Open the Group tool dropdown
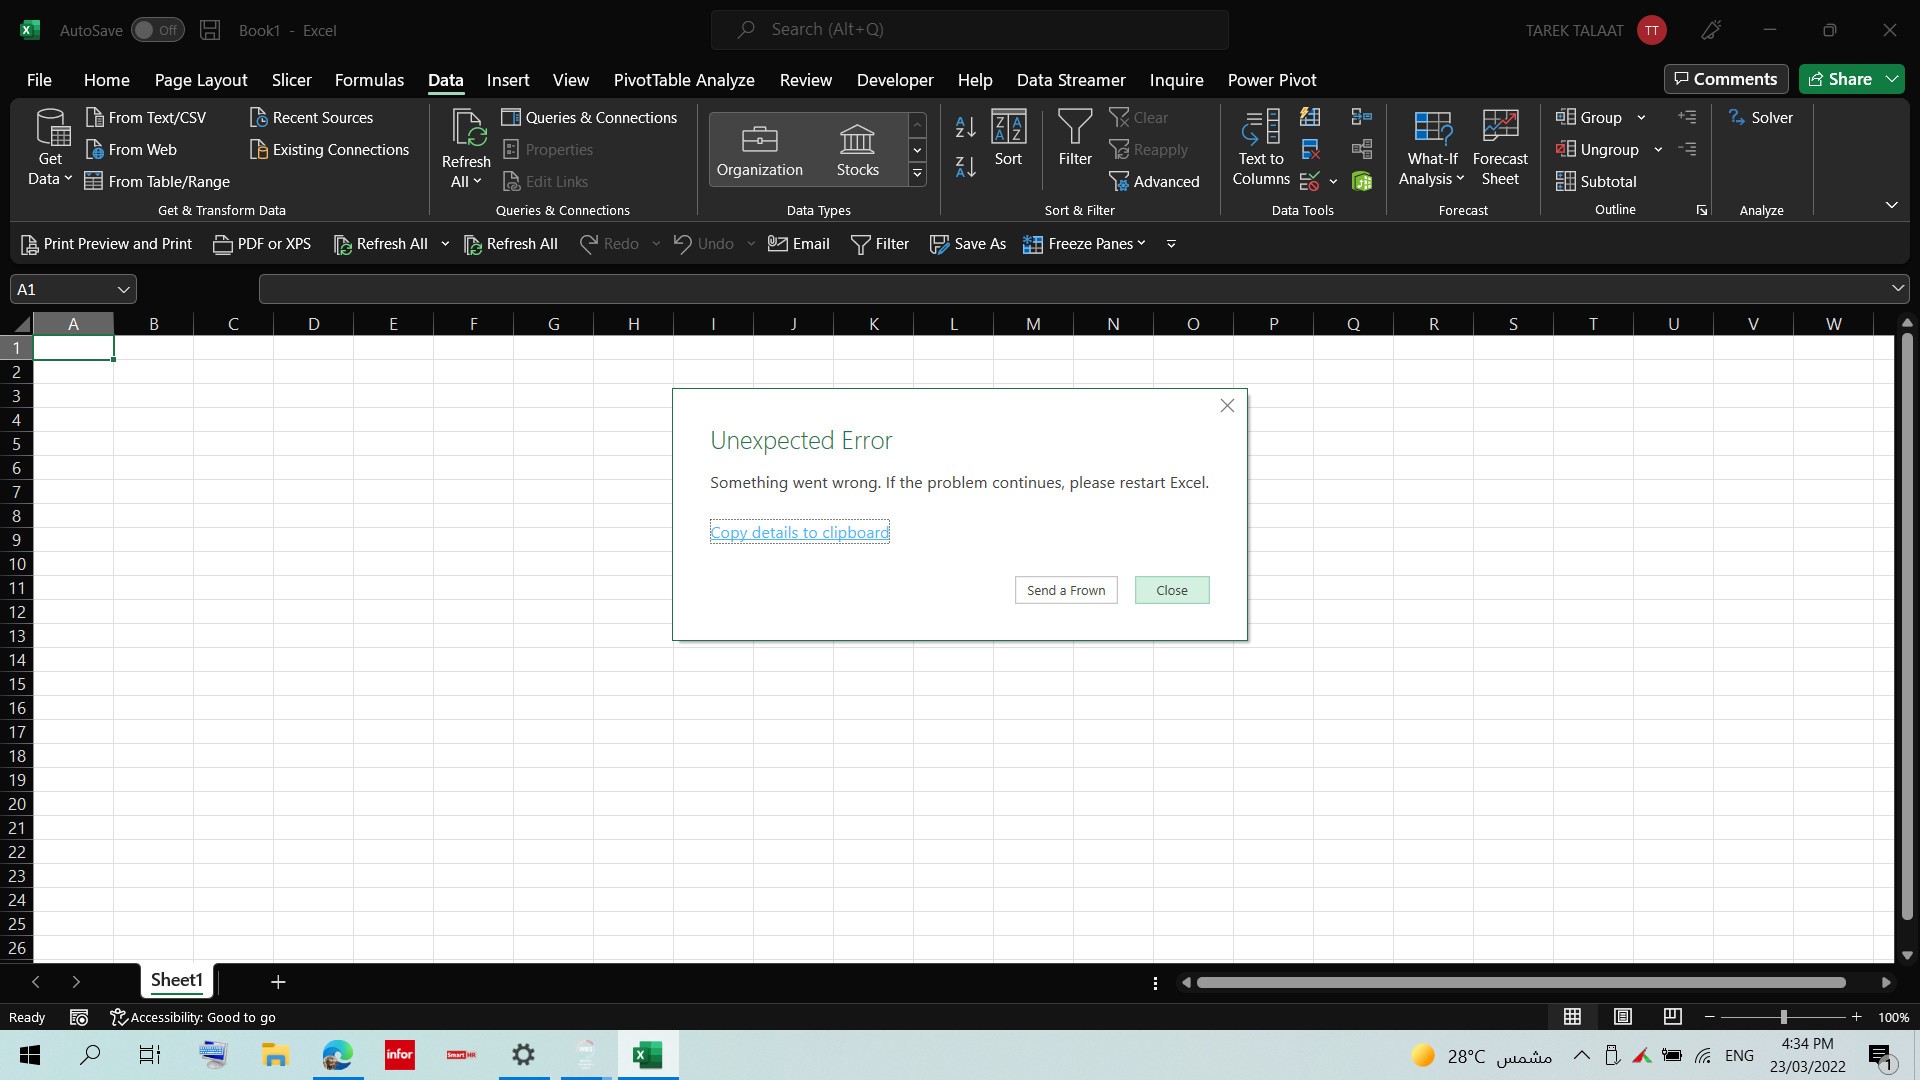The image size is (1920, 1080). click(x=1640, y=117)
